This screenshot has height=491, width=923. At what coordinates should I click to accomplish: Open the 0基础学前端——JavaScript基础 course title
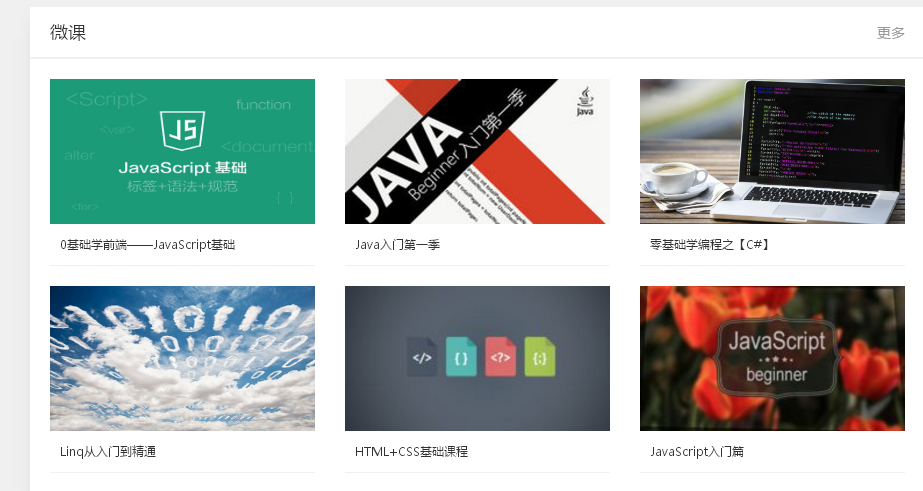tap(148, 244)
